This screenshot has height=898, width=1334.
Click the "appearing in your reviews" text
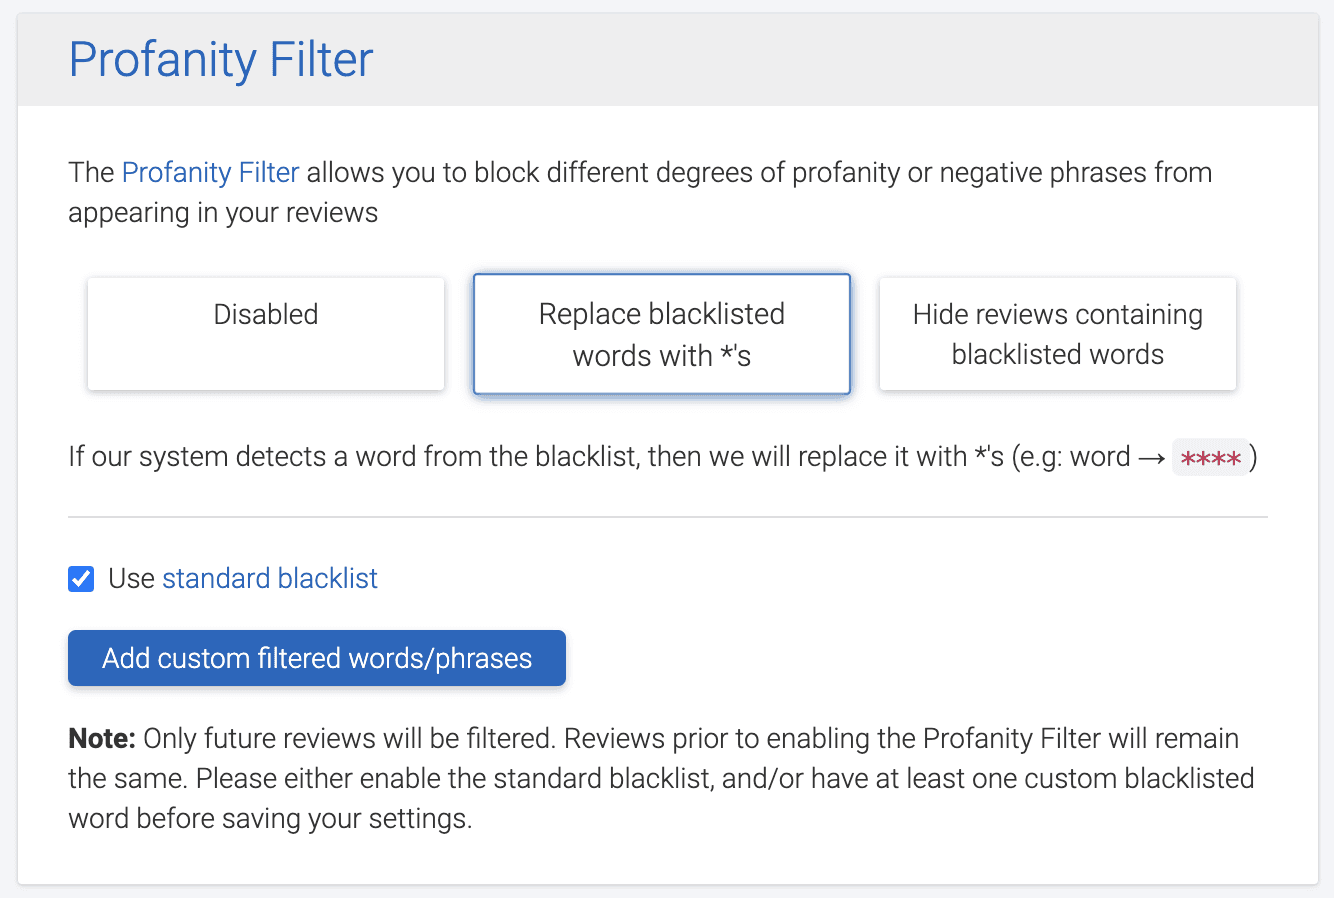(x=223, y=213)
